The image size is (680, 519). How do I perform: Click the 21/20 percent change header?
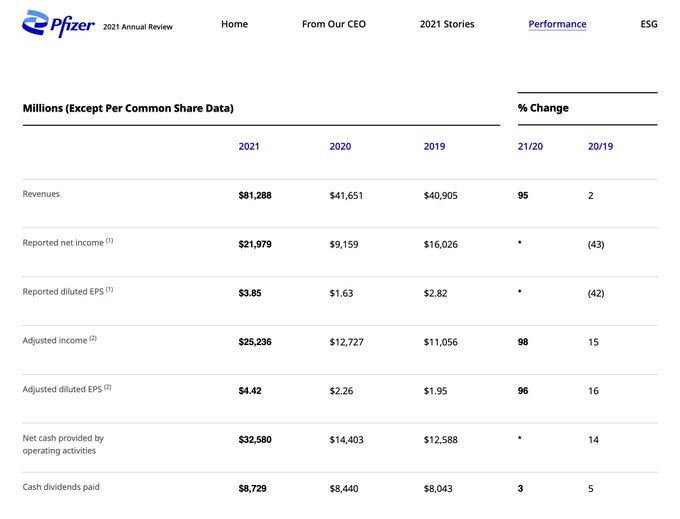coord(530,147)
